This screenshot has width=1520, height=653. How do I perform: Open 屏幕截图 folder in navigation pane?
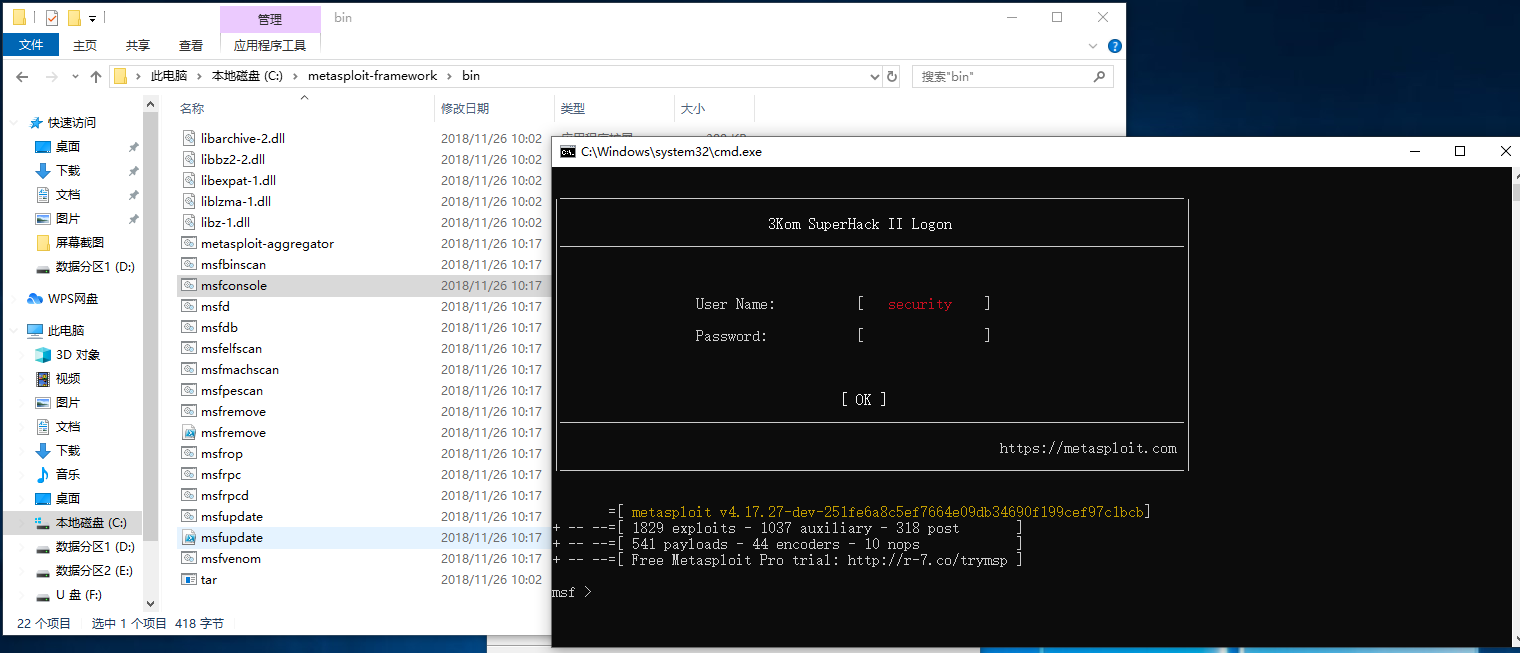coord(79,243)
